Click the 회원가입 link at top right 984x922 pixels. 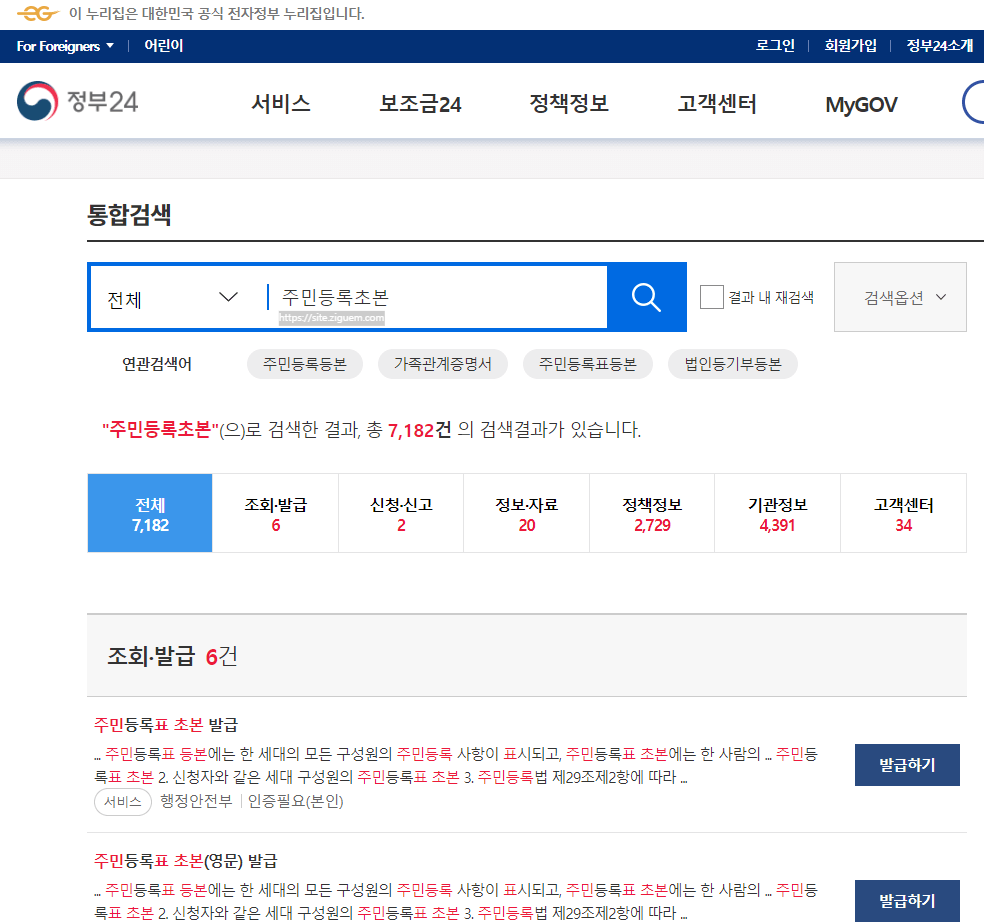coord(852,45)
